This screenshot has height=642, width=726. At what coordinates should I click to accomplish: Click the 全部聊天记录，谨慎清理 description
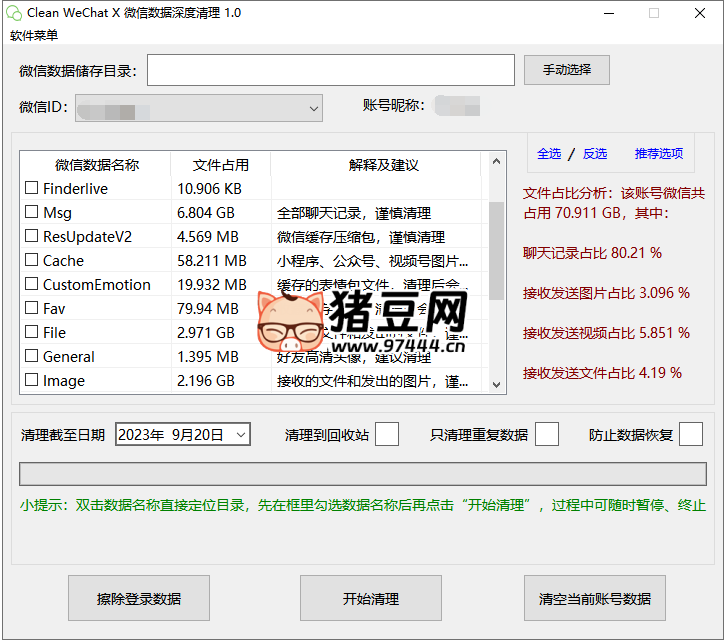pos(354,213)
